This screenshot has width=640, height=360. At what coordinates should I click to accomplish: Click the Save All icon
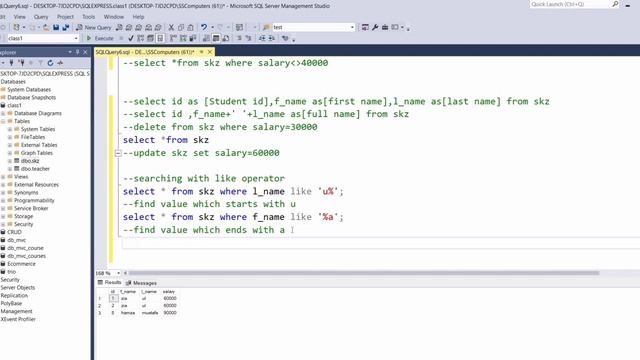(66, 27)
